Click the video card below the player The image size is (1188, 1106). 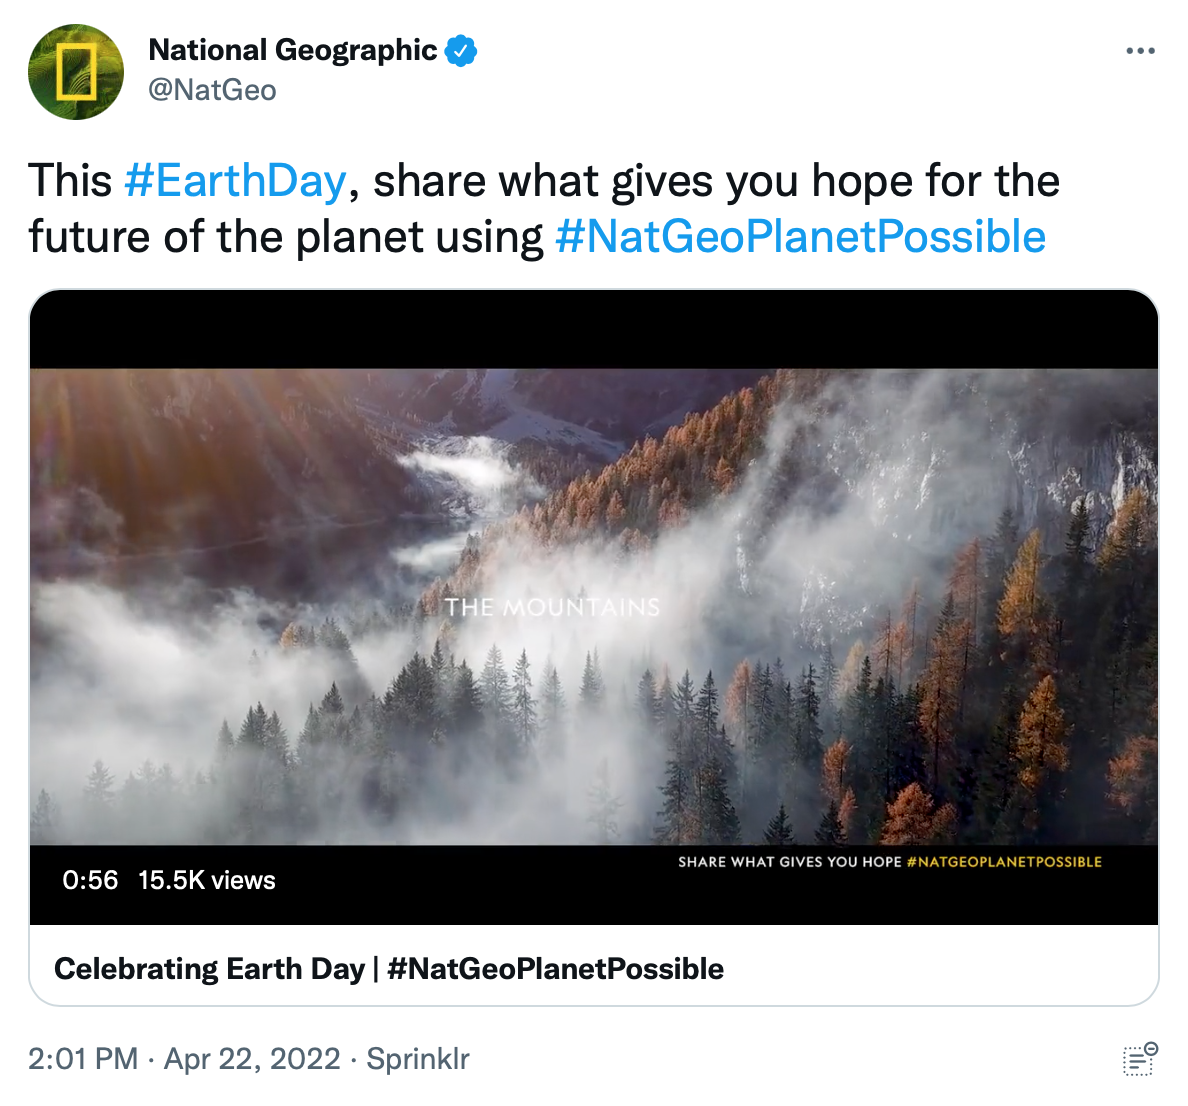pos(594,968)
